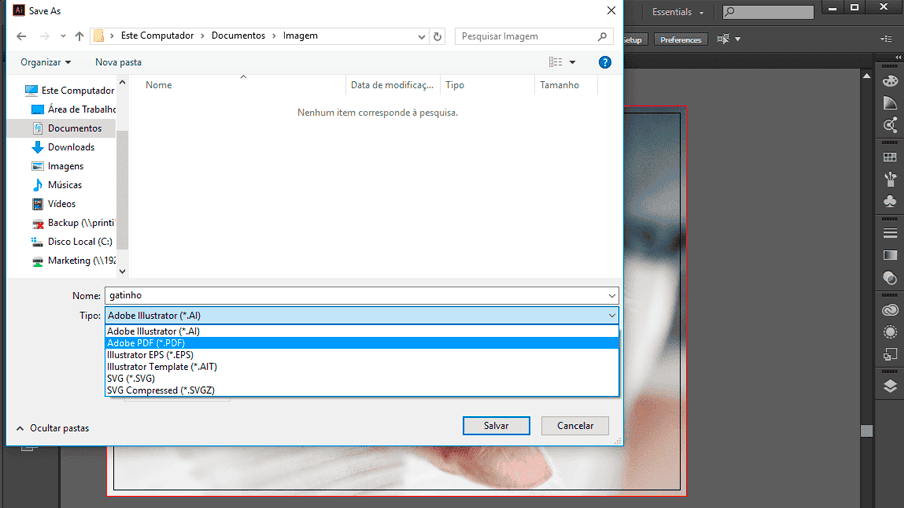Open the Stroke panel icon
Image resolution: width=904 pixels, height=508 pixels.
point(890,233)
